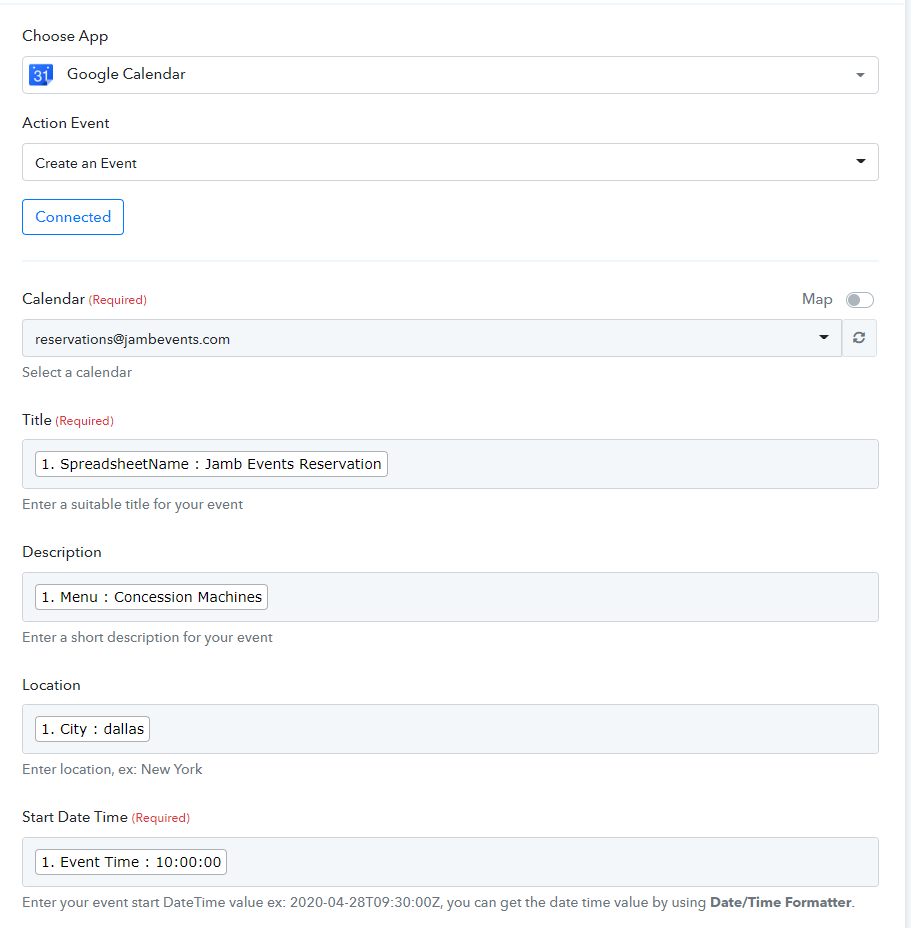Viewport: 911px width, 928px height.
Task: Click the Start Date Time label
Action: coord(106,817)
